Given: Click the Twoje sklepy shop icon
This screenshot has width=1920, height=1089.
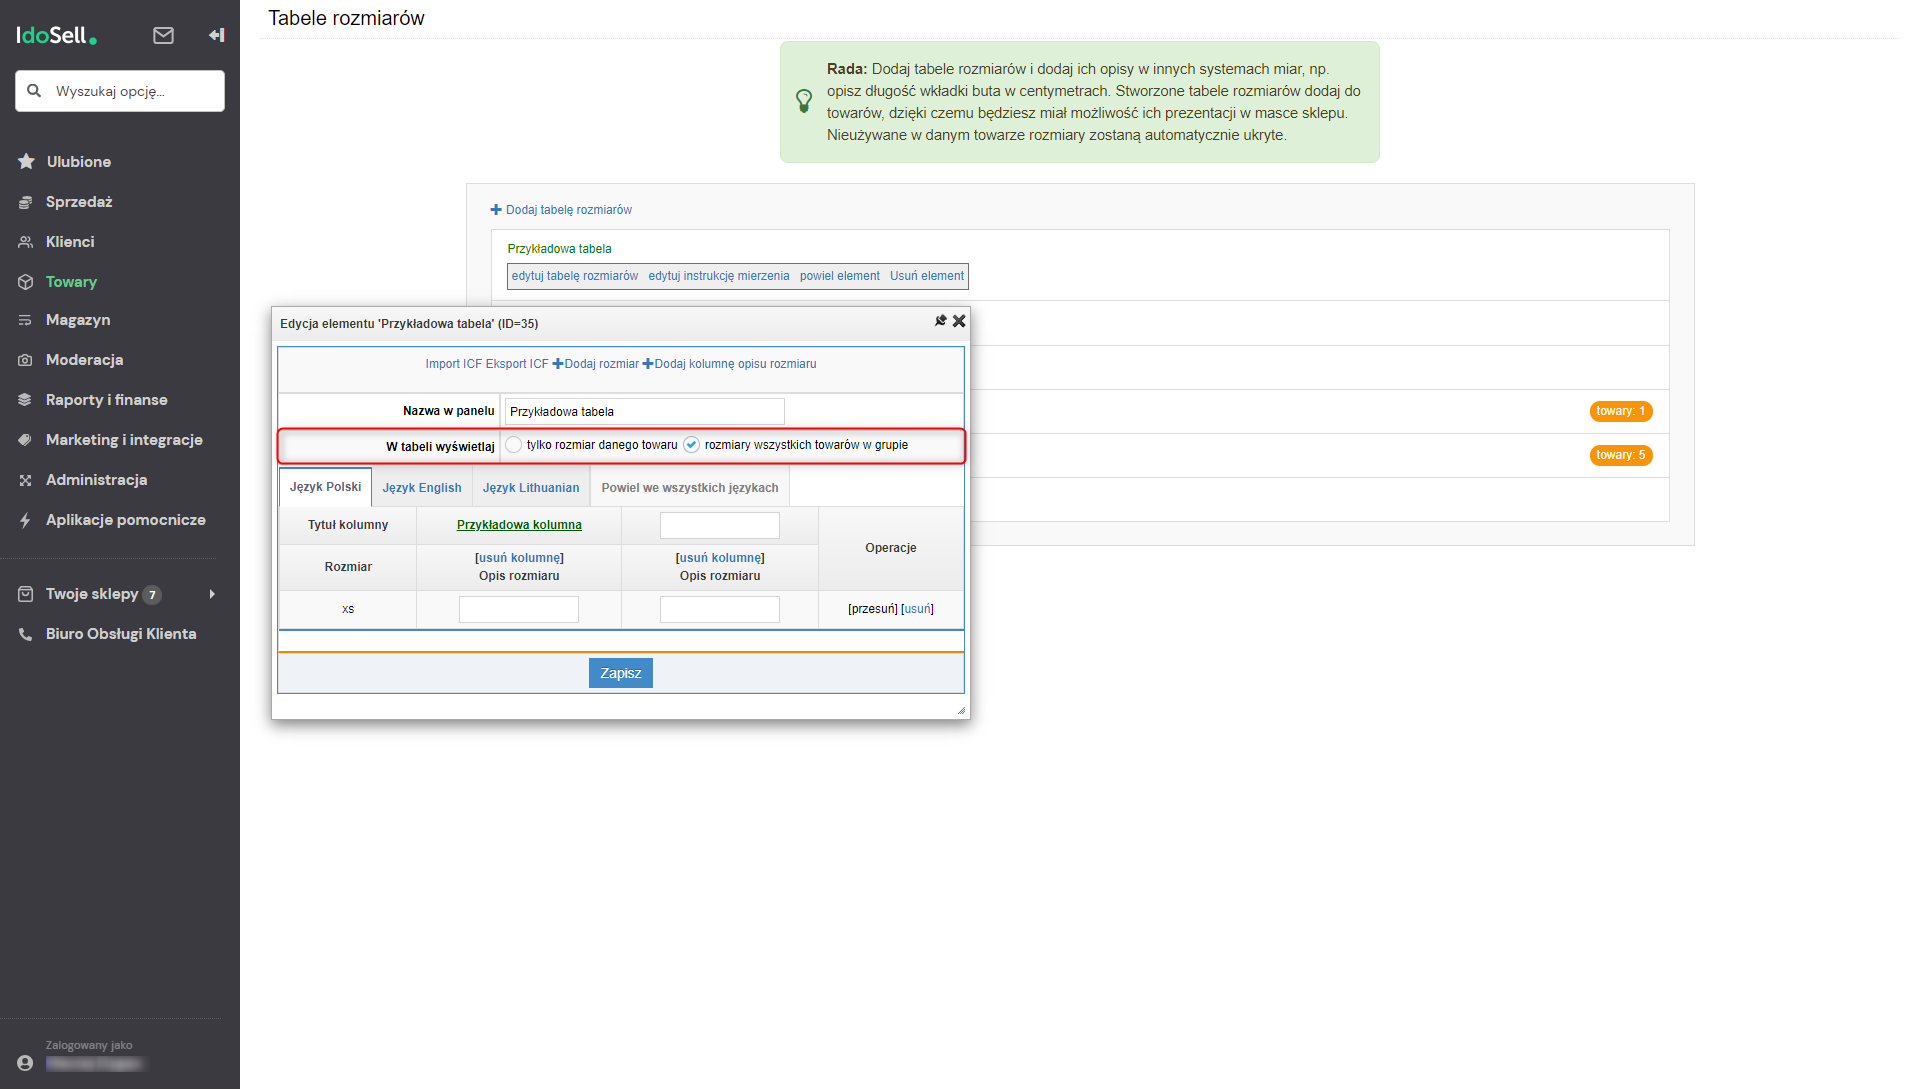Looking at the screenshot, I should point(26,594).
